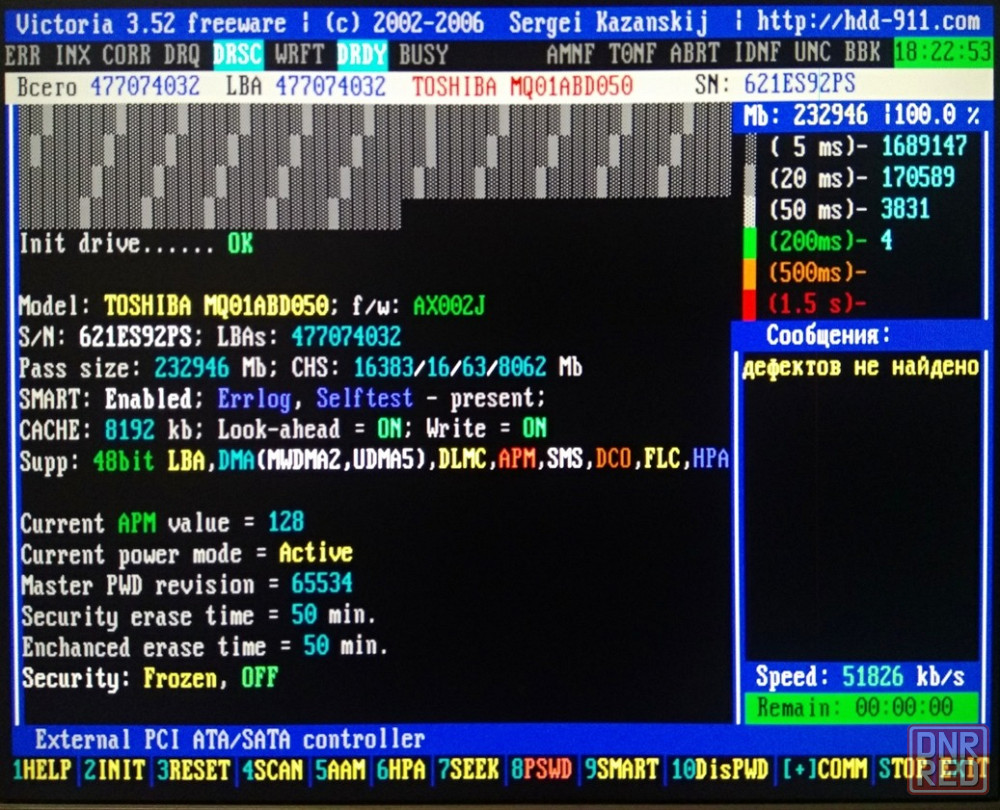Open the red 8PSWD password option
This screenshot has width=1000, height=810.
click(541, 770)
